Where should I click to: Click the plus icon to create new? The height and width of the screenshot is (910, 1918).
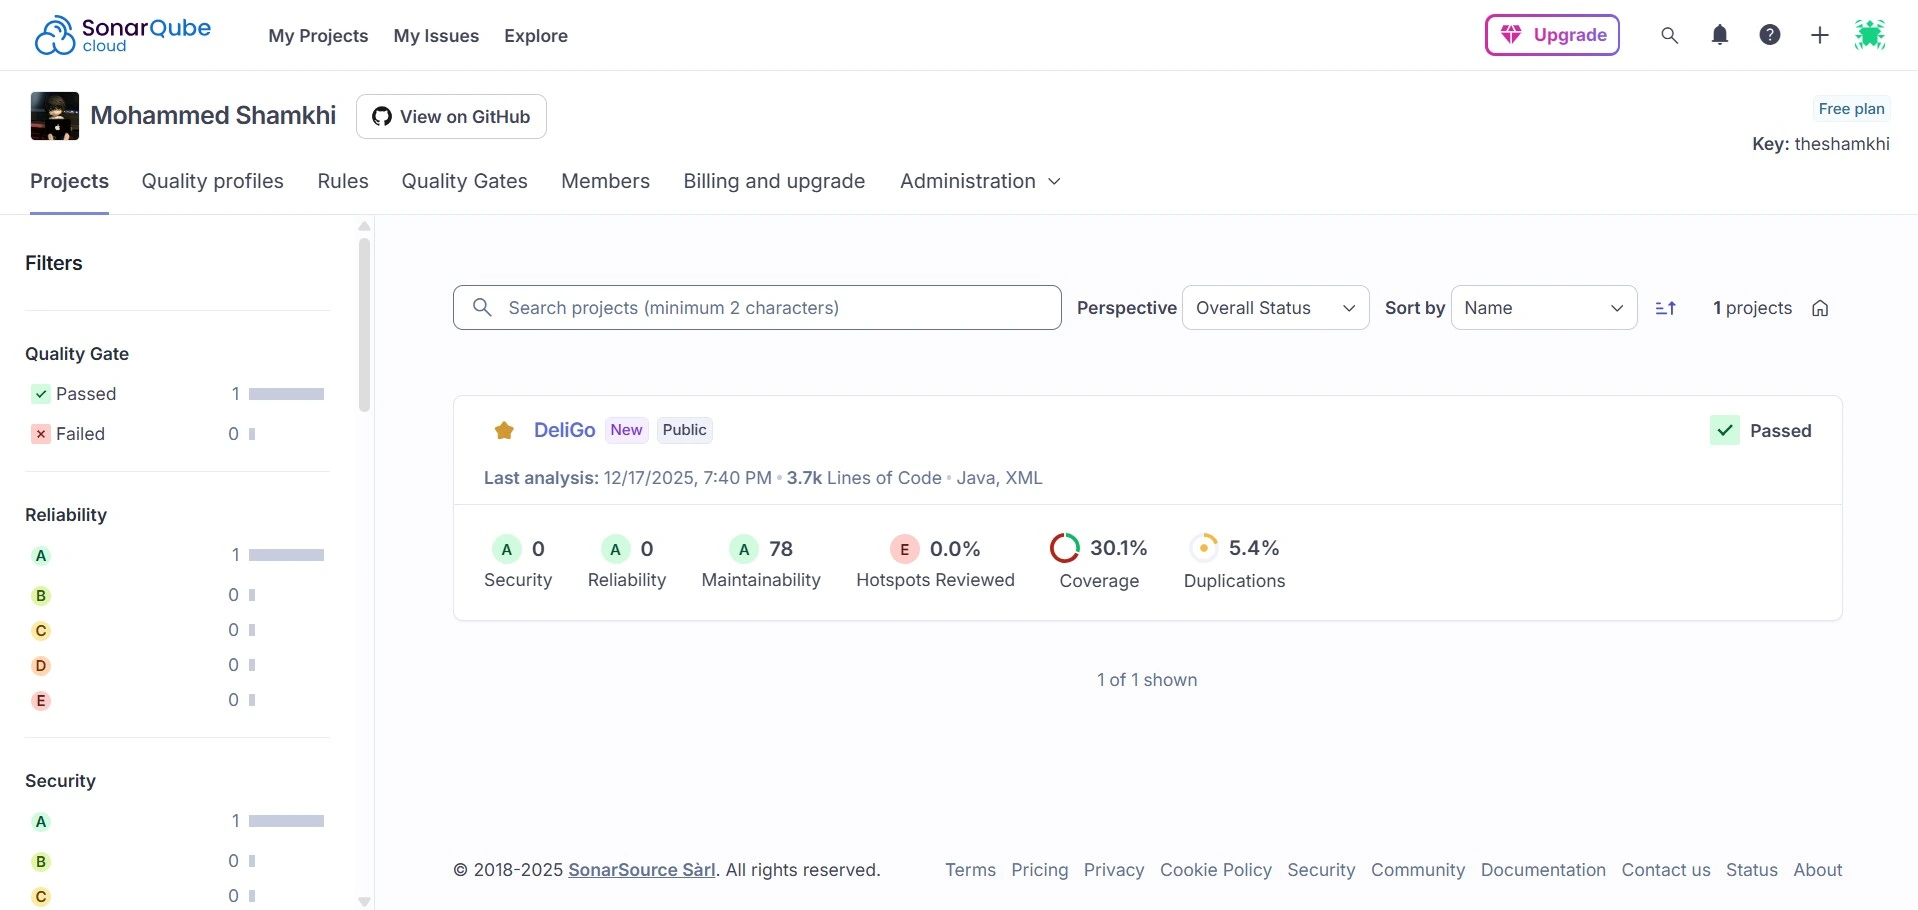point(1820,35)
